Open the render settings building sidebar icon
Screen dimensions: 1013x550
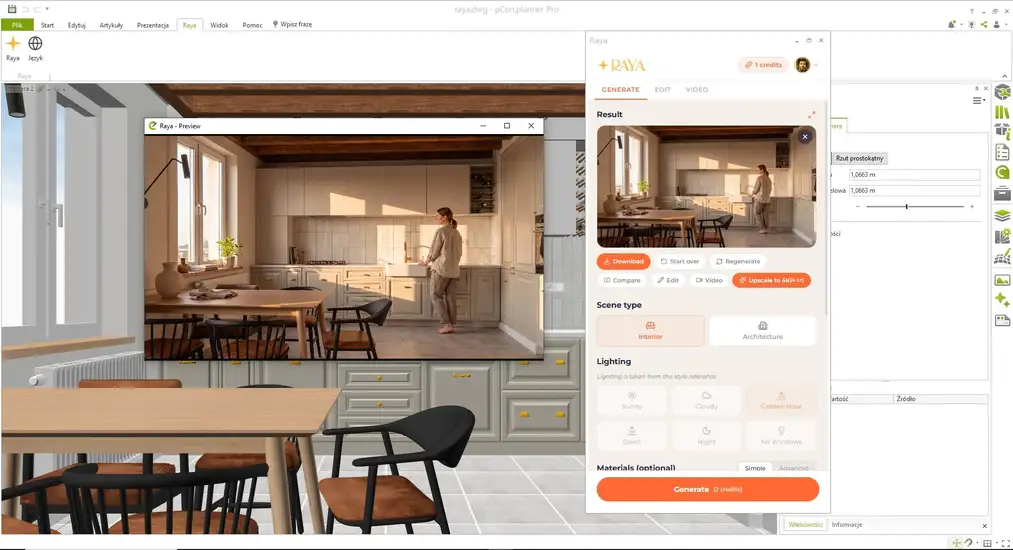click(x=1002, y=237)
